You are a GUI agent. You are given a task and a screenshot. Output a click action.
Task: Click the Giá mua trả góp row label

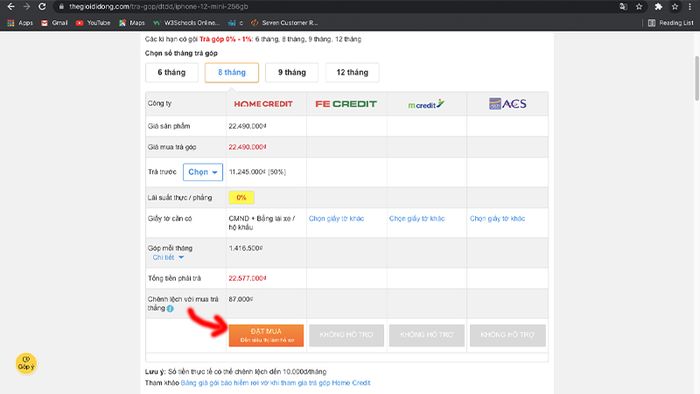click(172, 147)
